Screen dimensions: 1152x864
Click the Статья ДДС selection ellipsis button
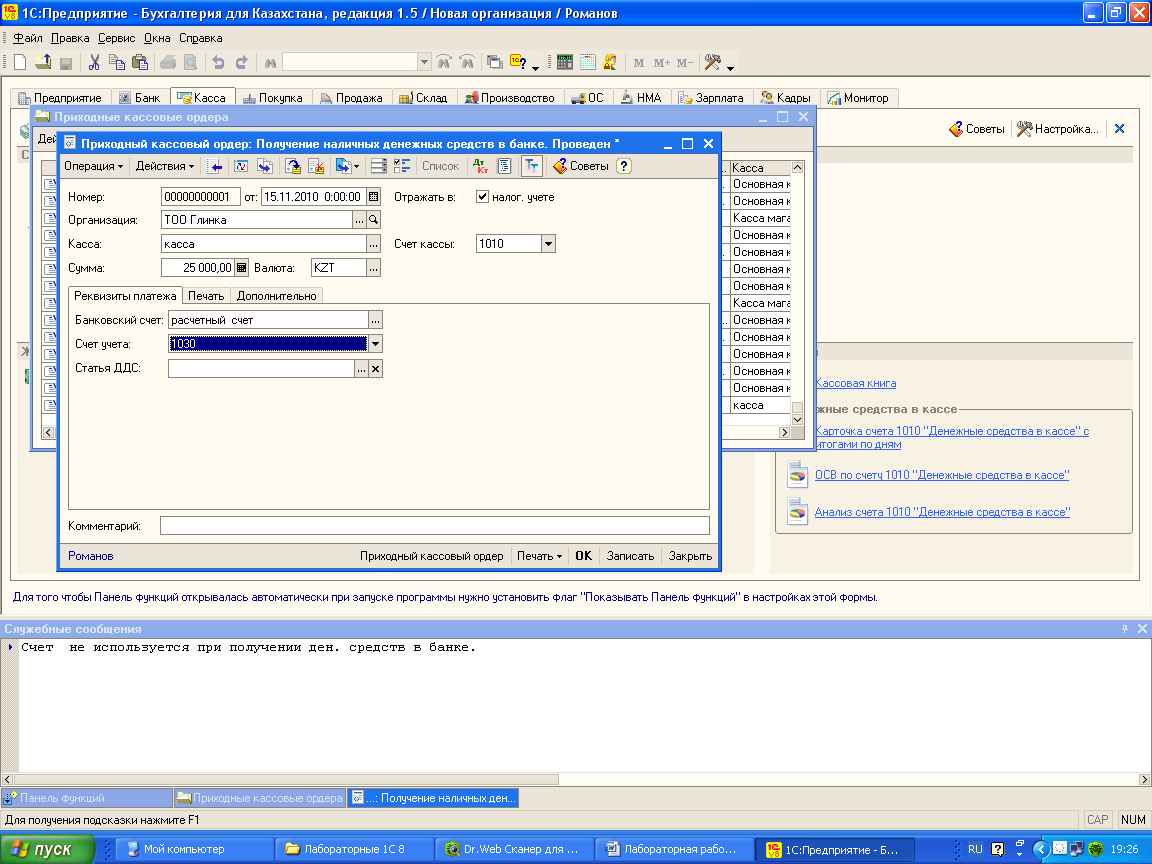tap(361, 369)
